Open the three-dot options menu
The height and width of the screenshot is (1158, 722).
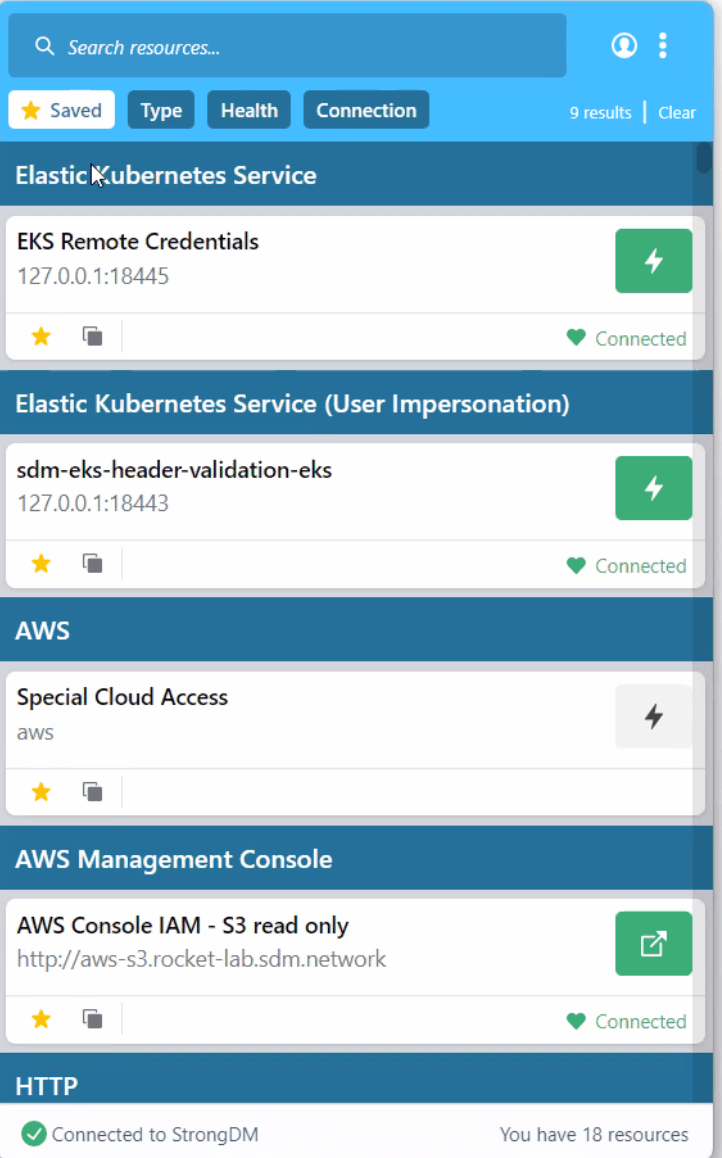[663, 45]
